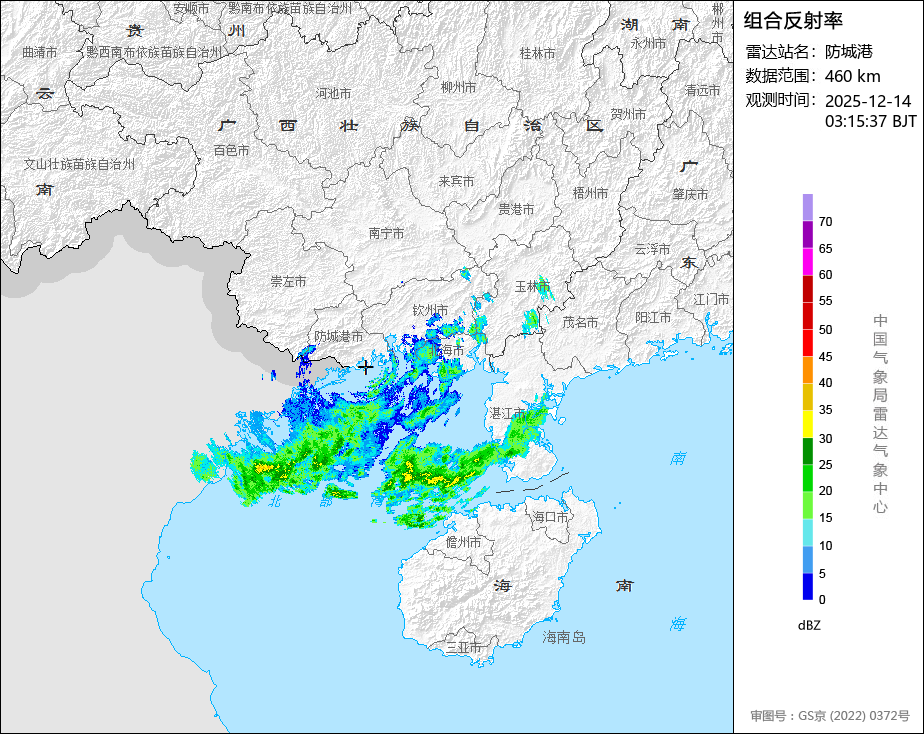This screenshot has height=734, width=924.
Task: Click the 数据范围 460 km text
Action: coord(813,76)
